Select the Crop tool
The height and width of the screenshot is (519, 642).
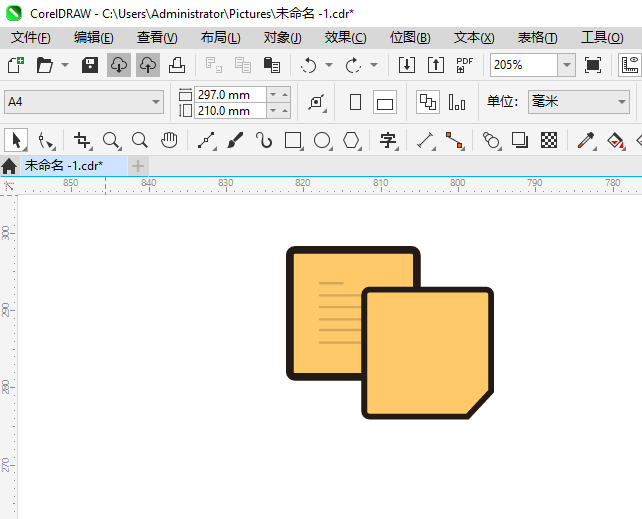(x=82, y=140)
